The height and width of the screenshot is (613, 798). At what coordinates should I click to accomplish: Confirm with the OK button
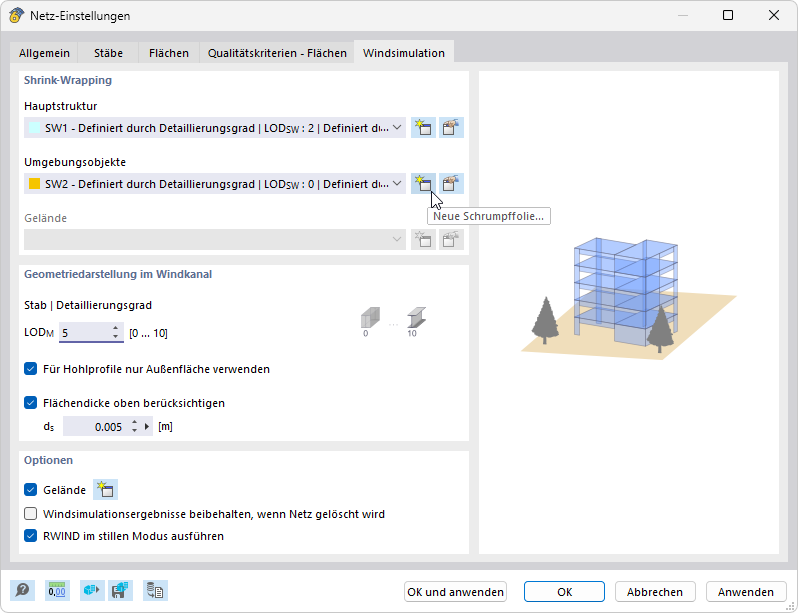coord(564,592)
